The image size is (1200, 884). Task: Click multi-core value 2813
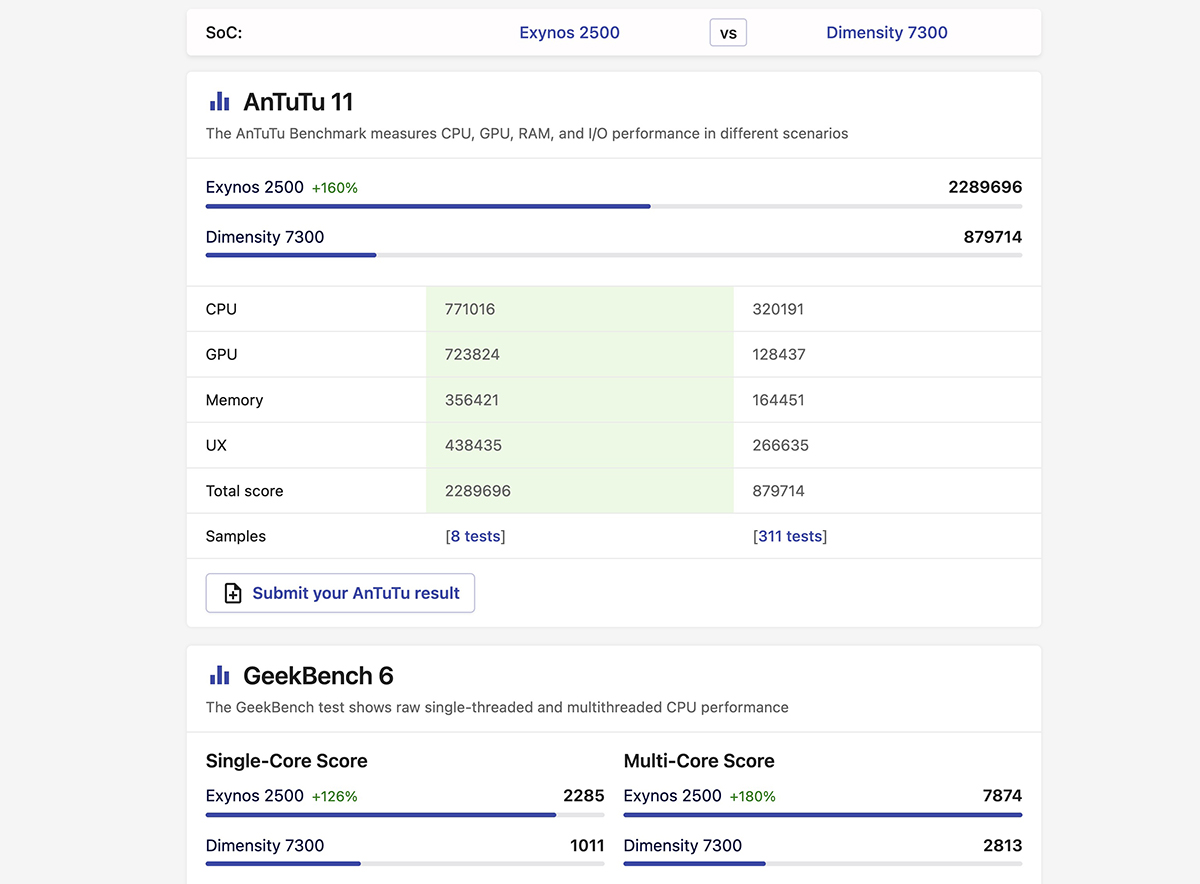point(1002,846)
